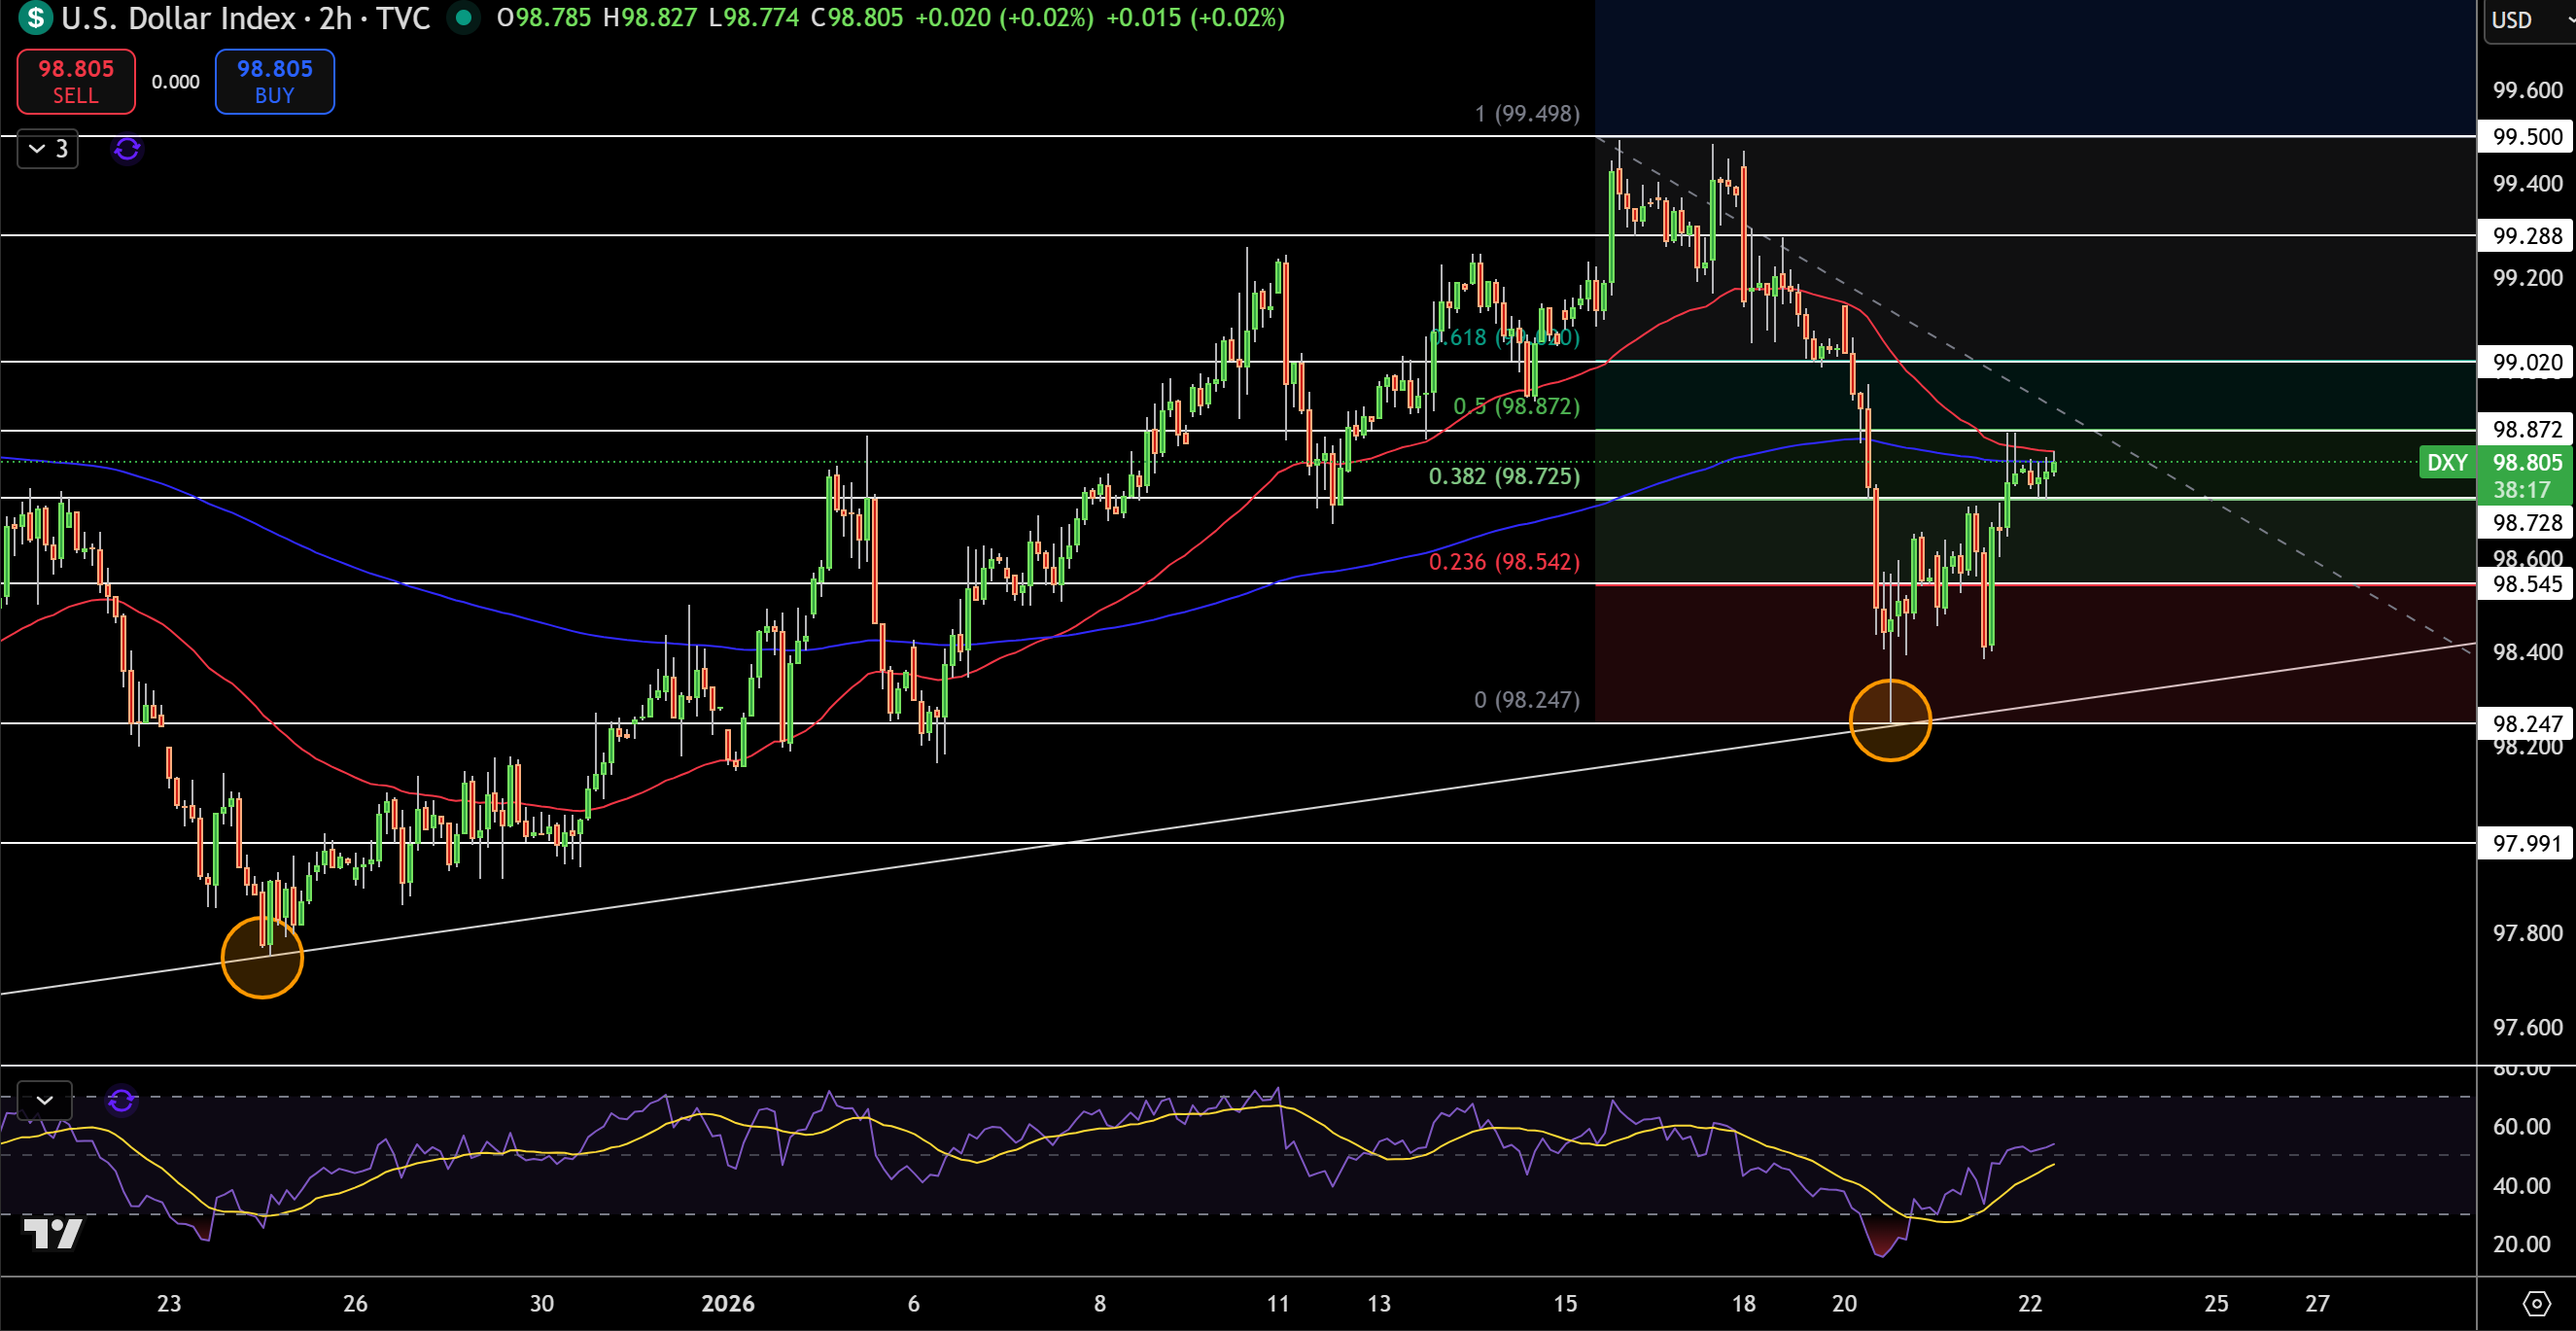Screen dimensions: 2576x1331
Task: Click the green dollar symbol logo icon
Action: 35,17
